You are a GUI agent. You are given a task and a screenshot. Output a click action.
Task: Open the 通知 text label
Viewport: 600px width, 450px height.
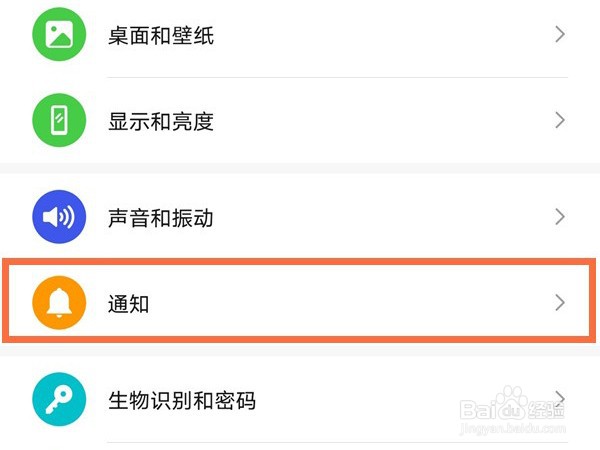tap(128, 304)
